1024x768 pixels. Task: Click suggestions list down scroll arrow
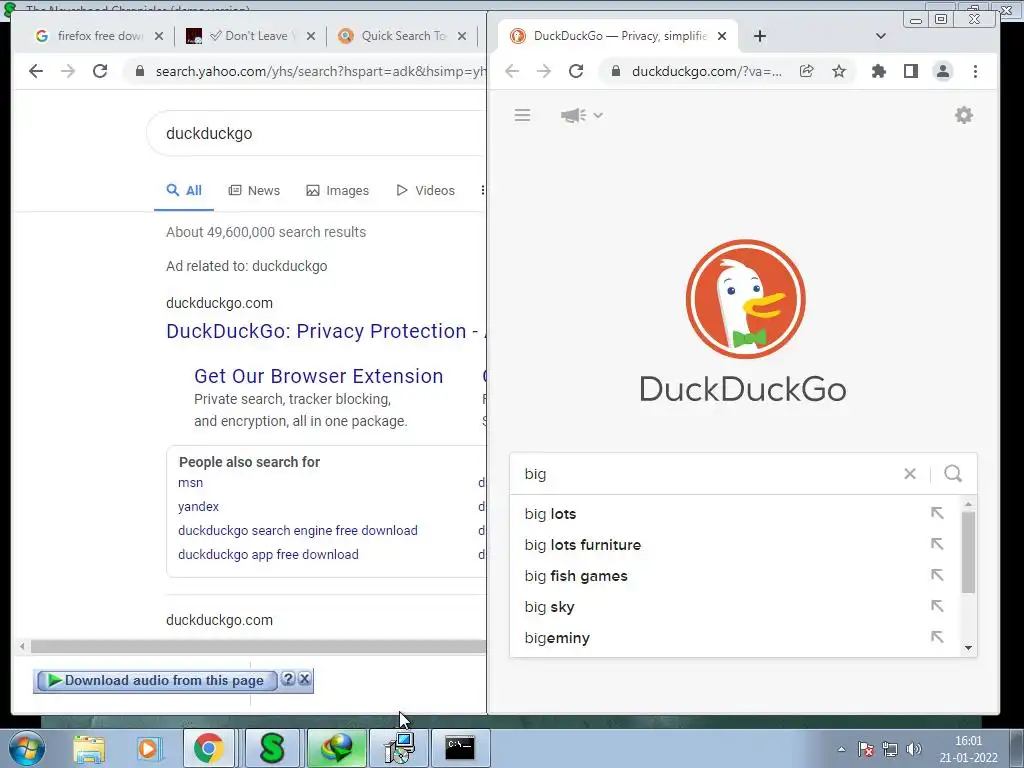click(968, 648)
